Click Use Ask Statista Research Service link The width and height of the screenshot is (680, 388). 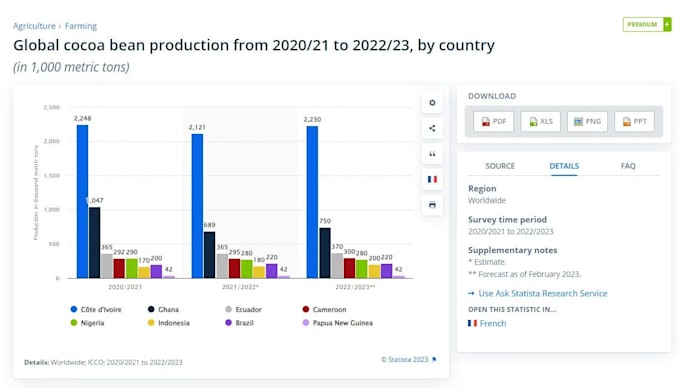[x=543, y=293]
